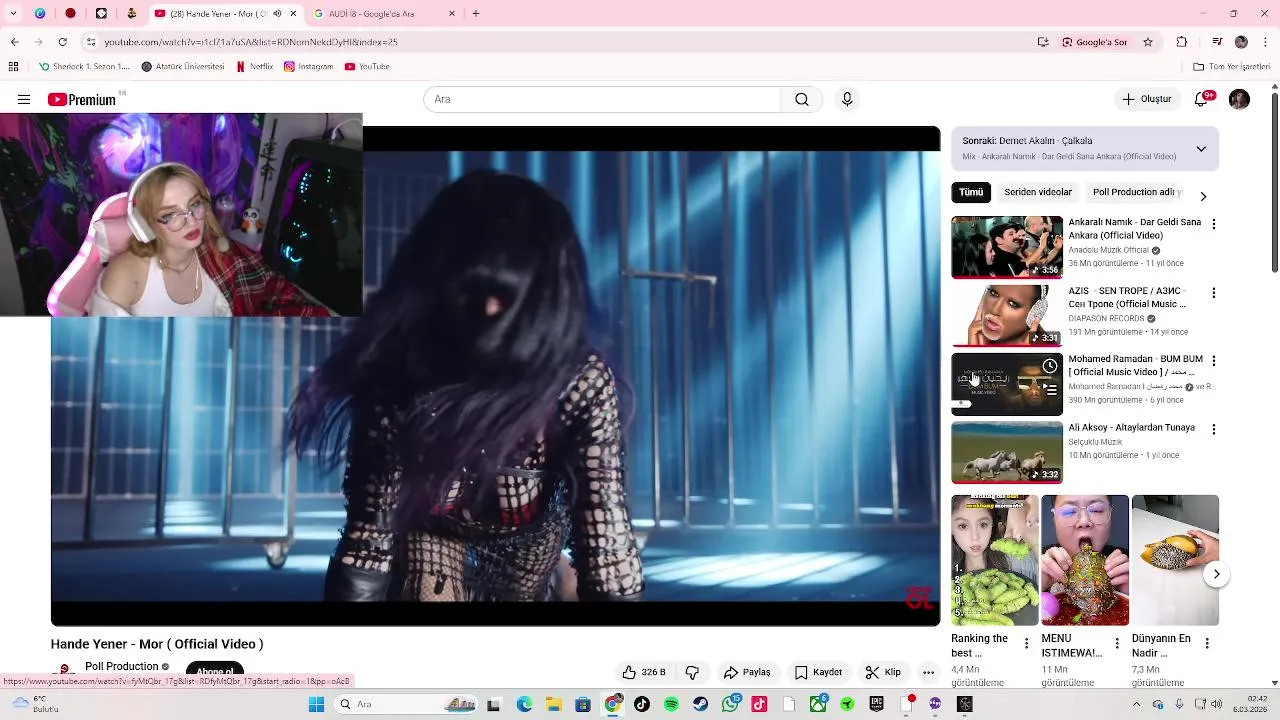Open new browser tab plus button

point(476,14)
